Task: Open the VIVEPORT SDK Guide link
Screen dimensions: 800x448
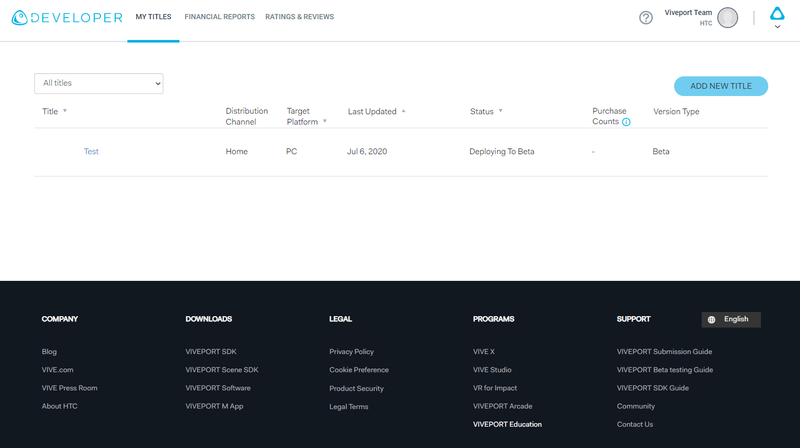Action: point(653,388)
